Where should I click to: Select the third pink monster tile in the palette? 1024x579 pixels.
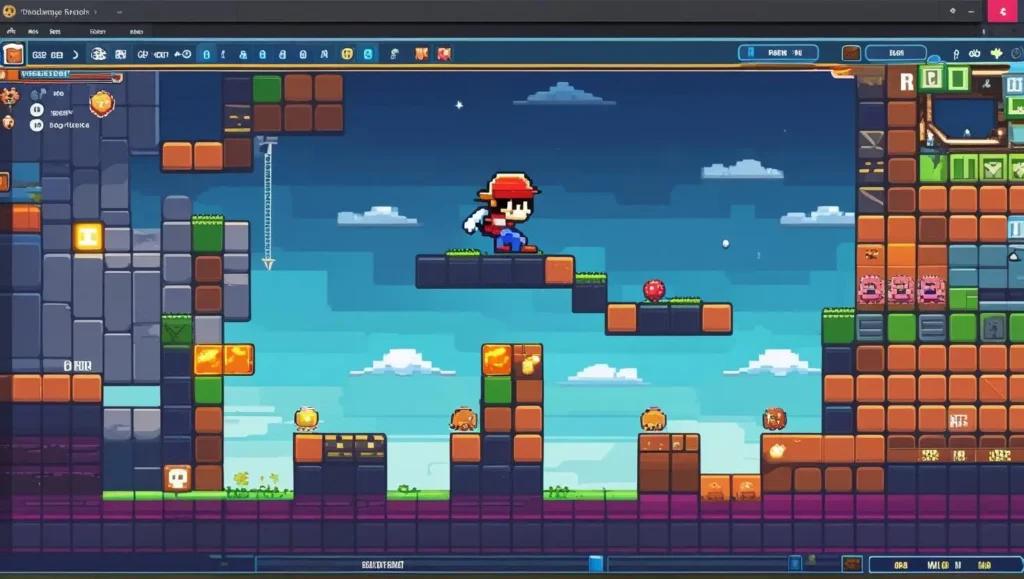931,289
